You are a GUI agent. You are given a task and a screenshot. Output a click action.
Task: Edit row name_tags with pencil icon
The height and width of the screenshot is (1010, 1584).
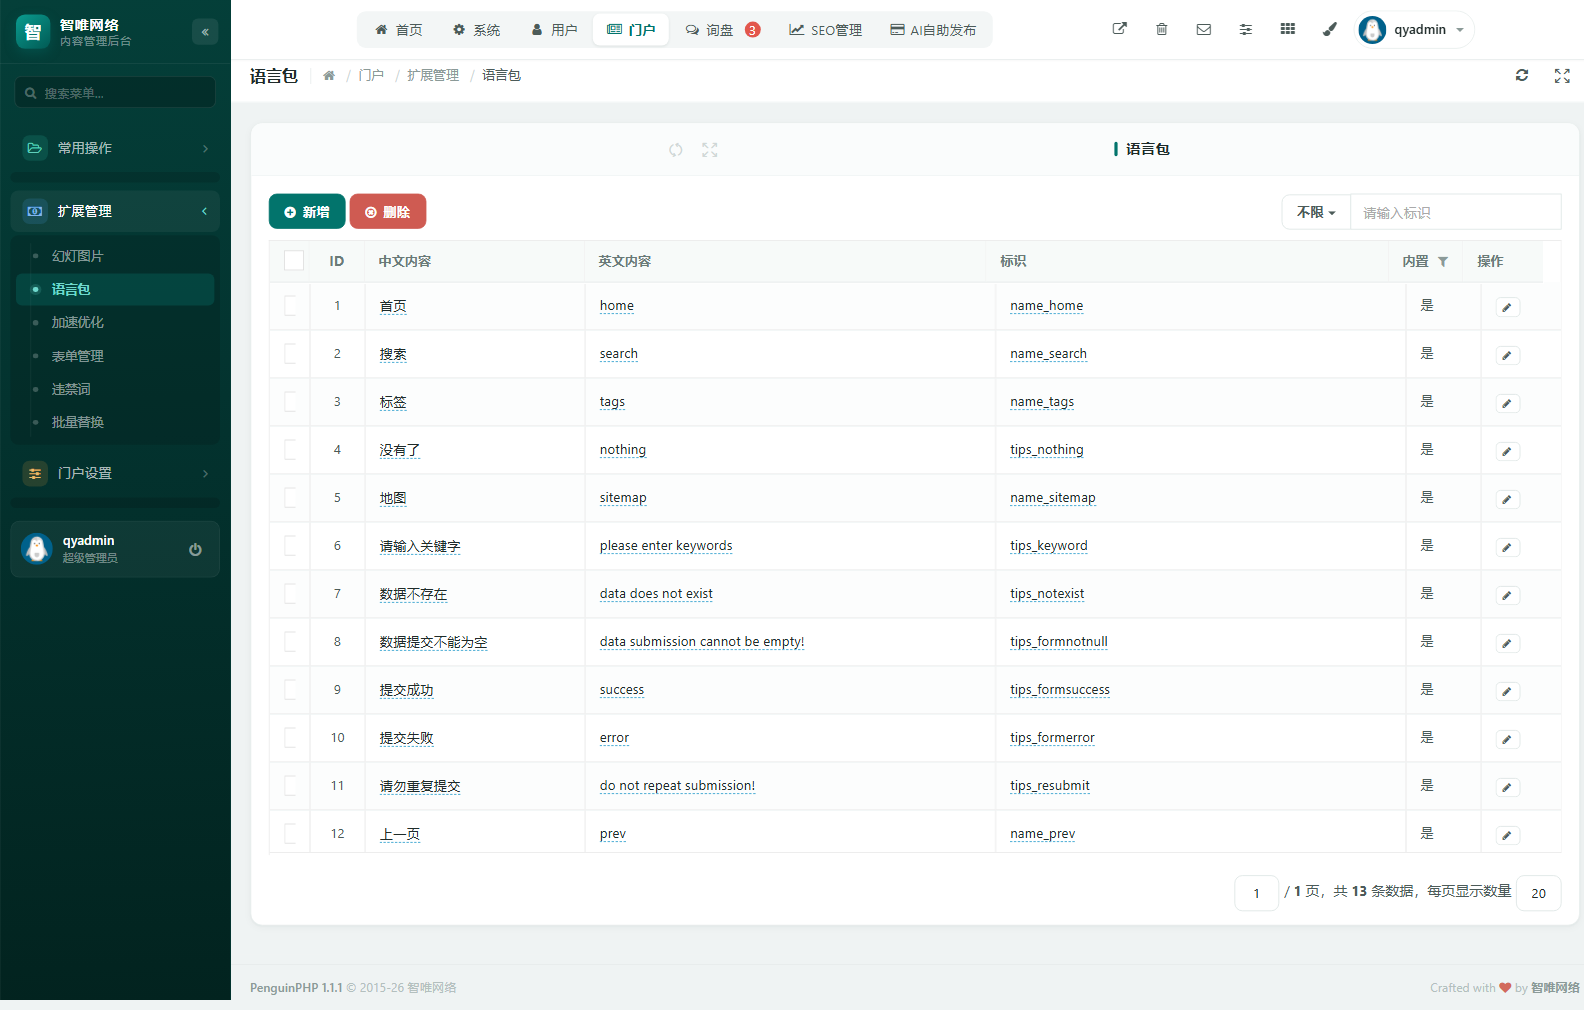1508,403
